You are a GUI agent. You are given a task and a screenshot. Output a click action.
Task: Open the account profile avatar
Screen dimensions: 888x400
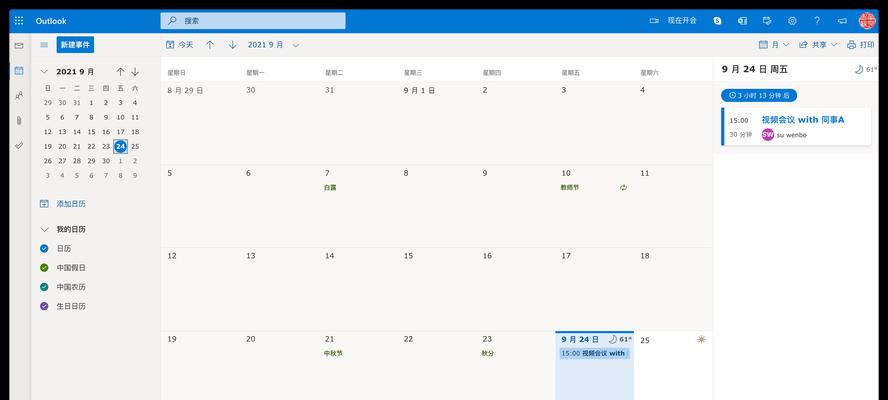pos(867,21)
